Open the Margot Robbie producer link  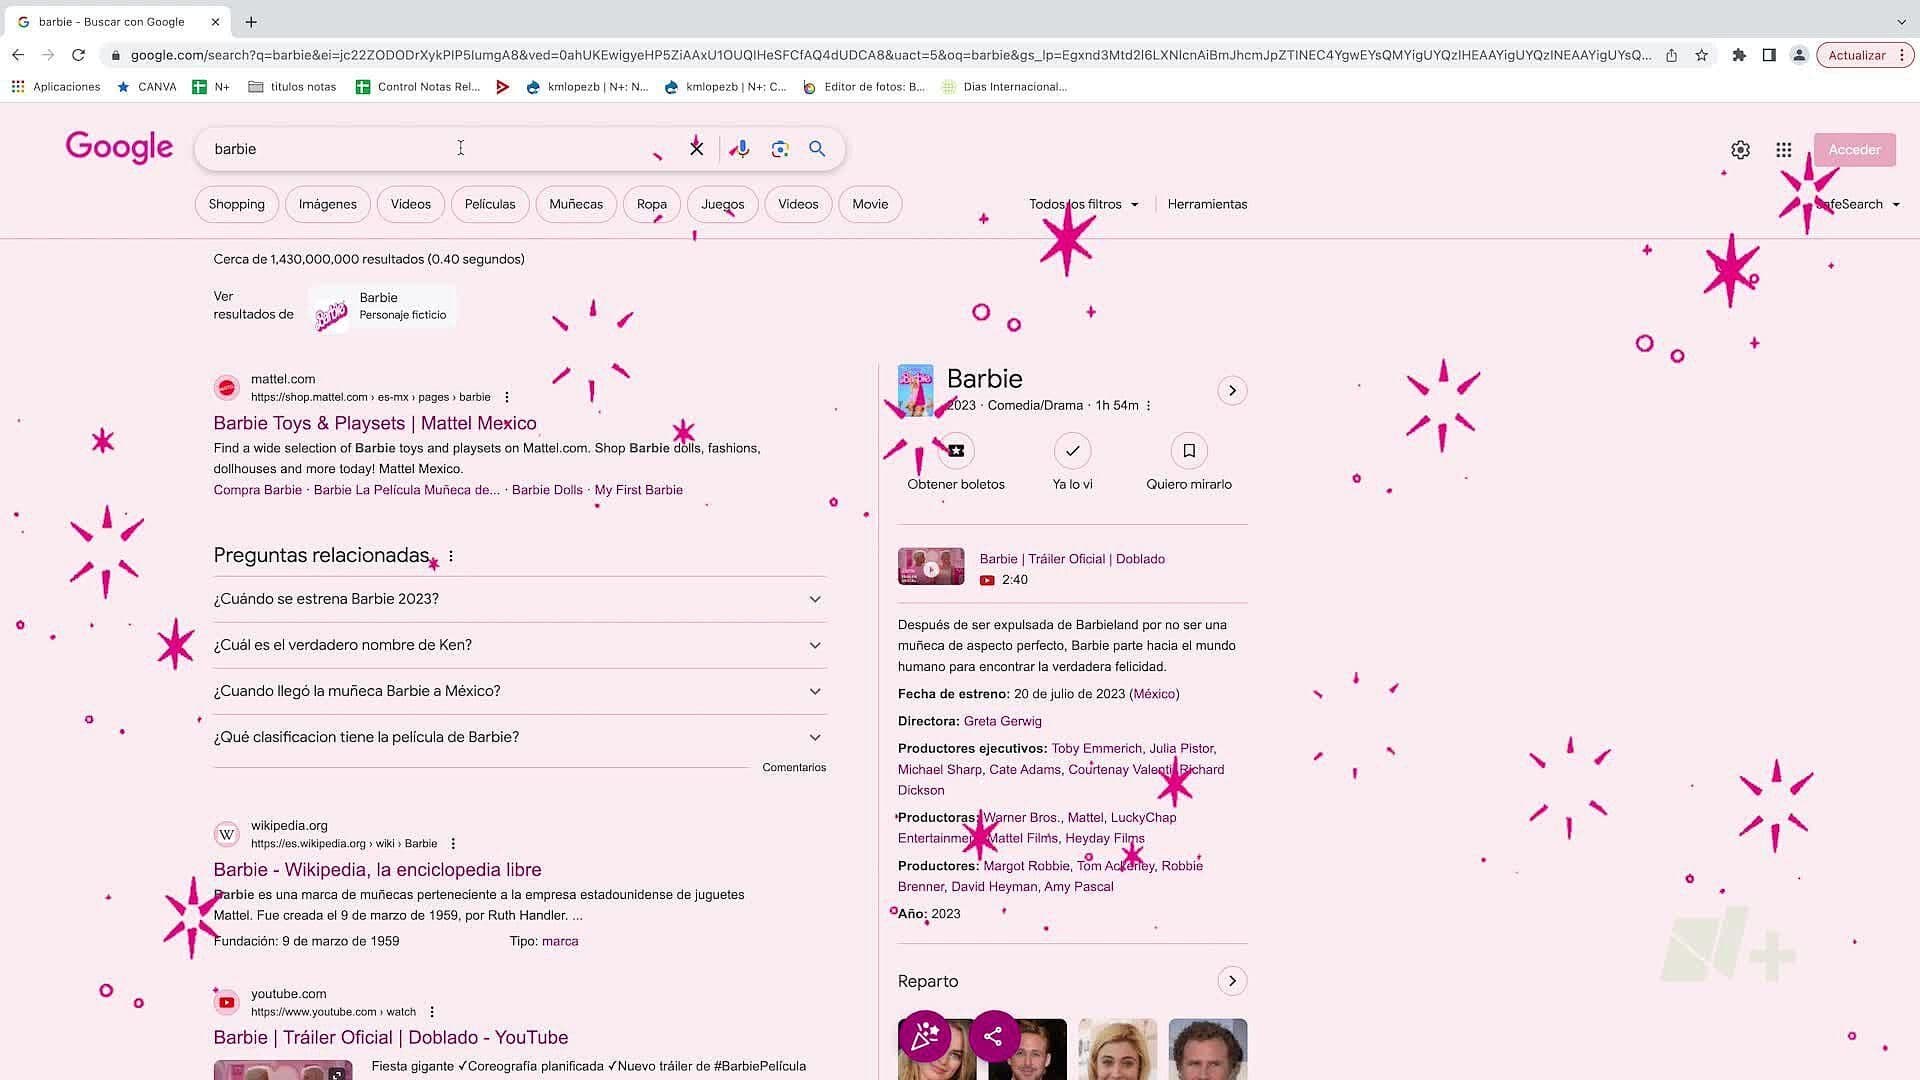pyautogui.click(x=1026, y=866)
